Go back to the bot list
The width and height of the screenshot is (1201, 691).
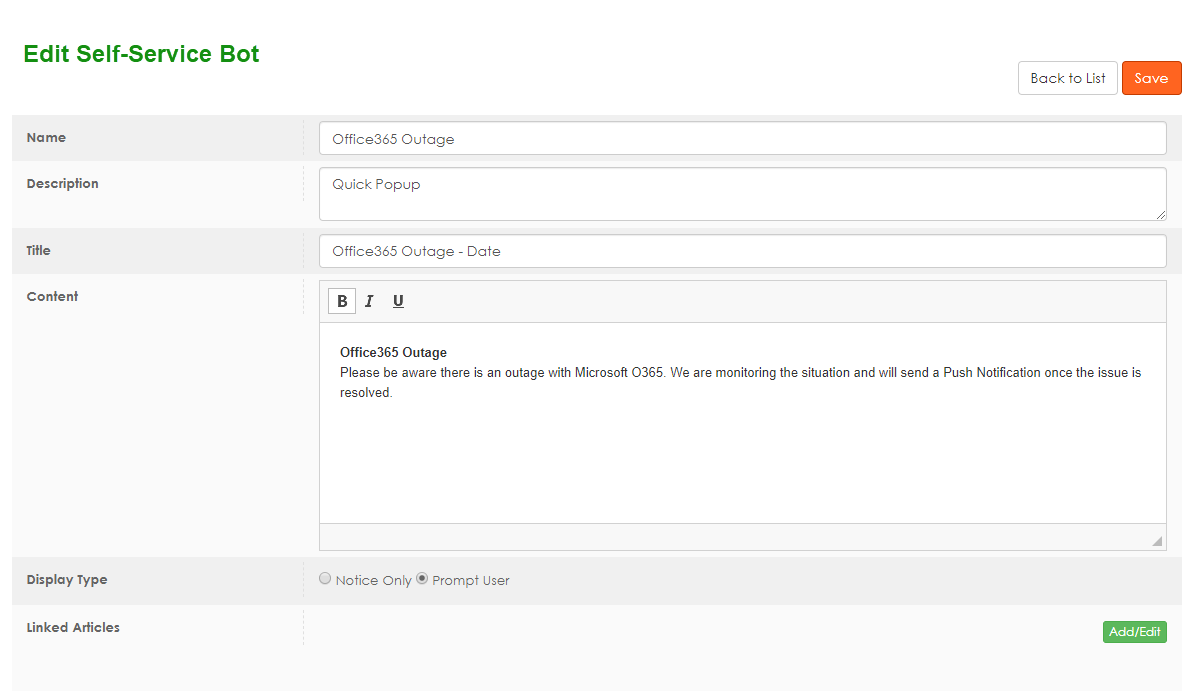pyautogui.click(x=1067, y=78)
